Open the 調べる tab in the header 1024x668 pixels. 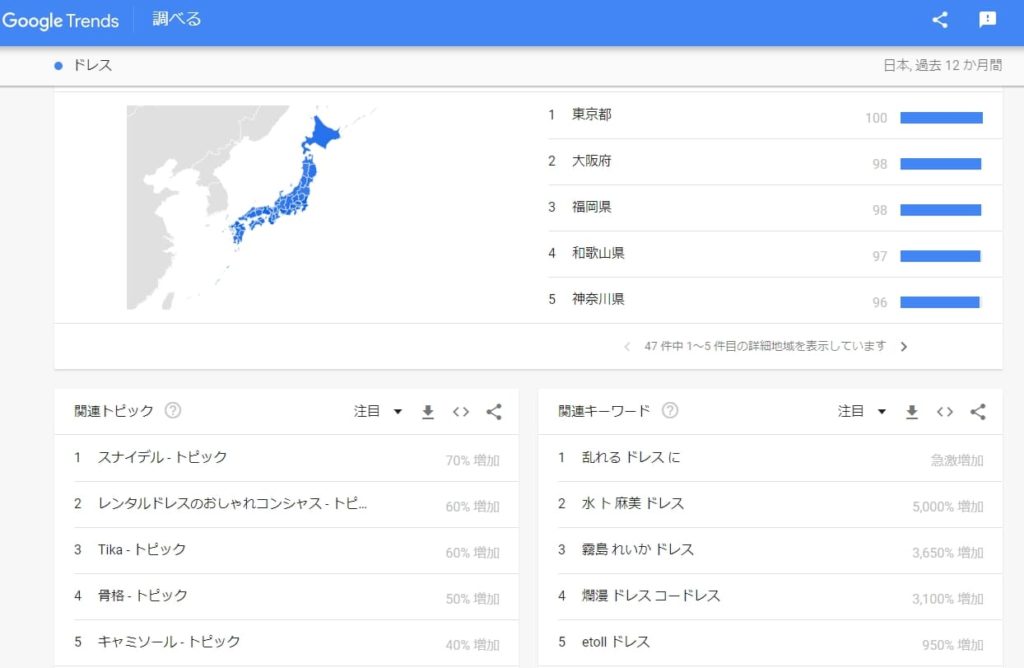(x=177, y=20)
